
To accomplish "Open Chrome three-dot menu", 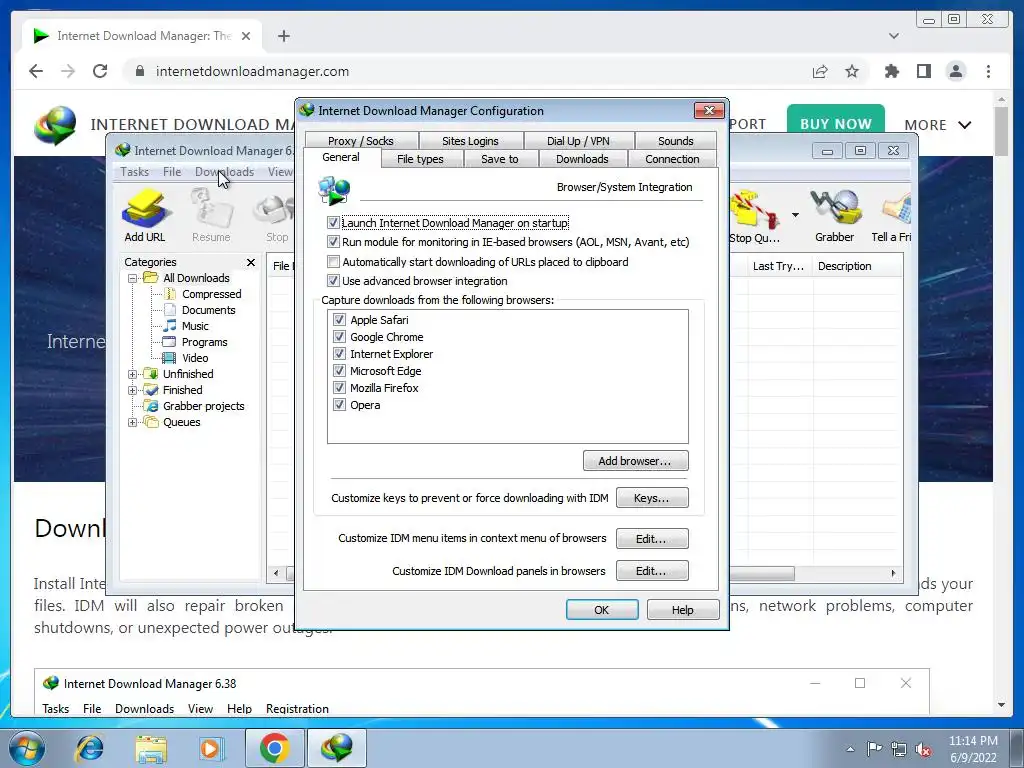I will [988, 71].
